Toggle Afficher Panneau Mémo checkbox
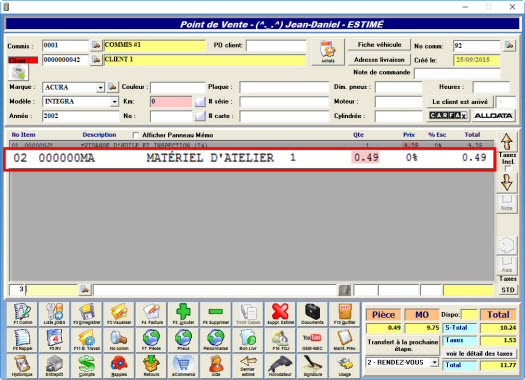This screenshot has width=525, height=380. pyautogui.click(x=136, y=135)
